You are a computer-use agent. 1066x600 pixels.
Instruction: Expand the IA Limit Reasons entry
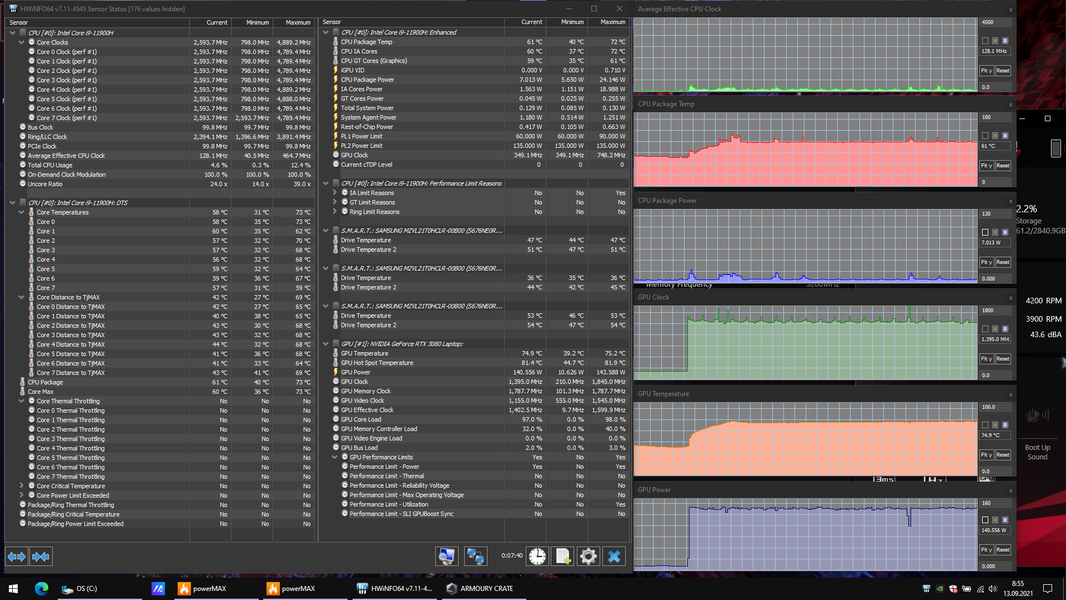[x=335, y=193]
